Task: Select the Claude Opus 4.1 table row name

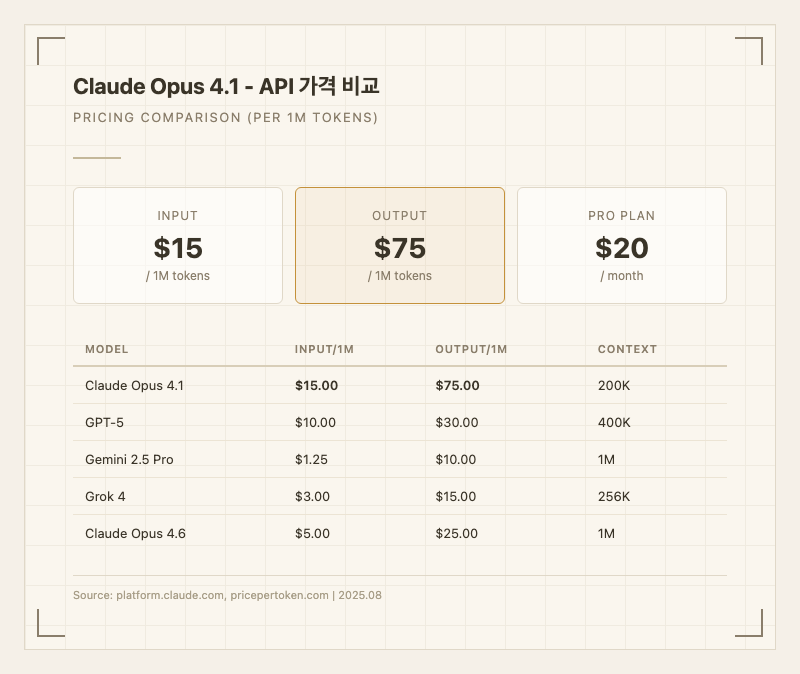Action: pyautogui.click(x=135, y=386)
